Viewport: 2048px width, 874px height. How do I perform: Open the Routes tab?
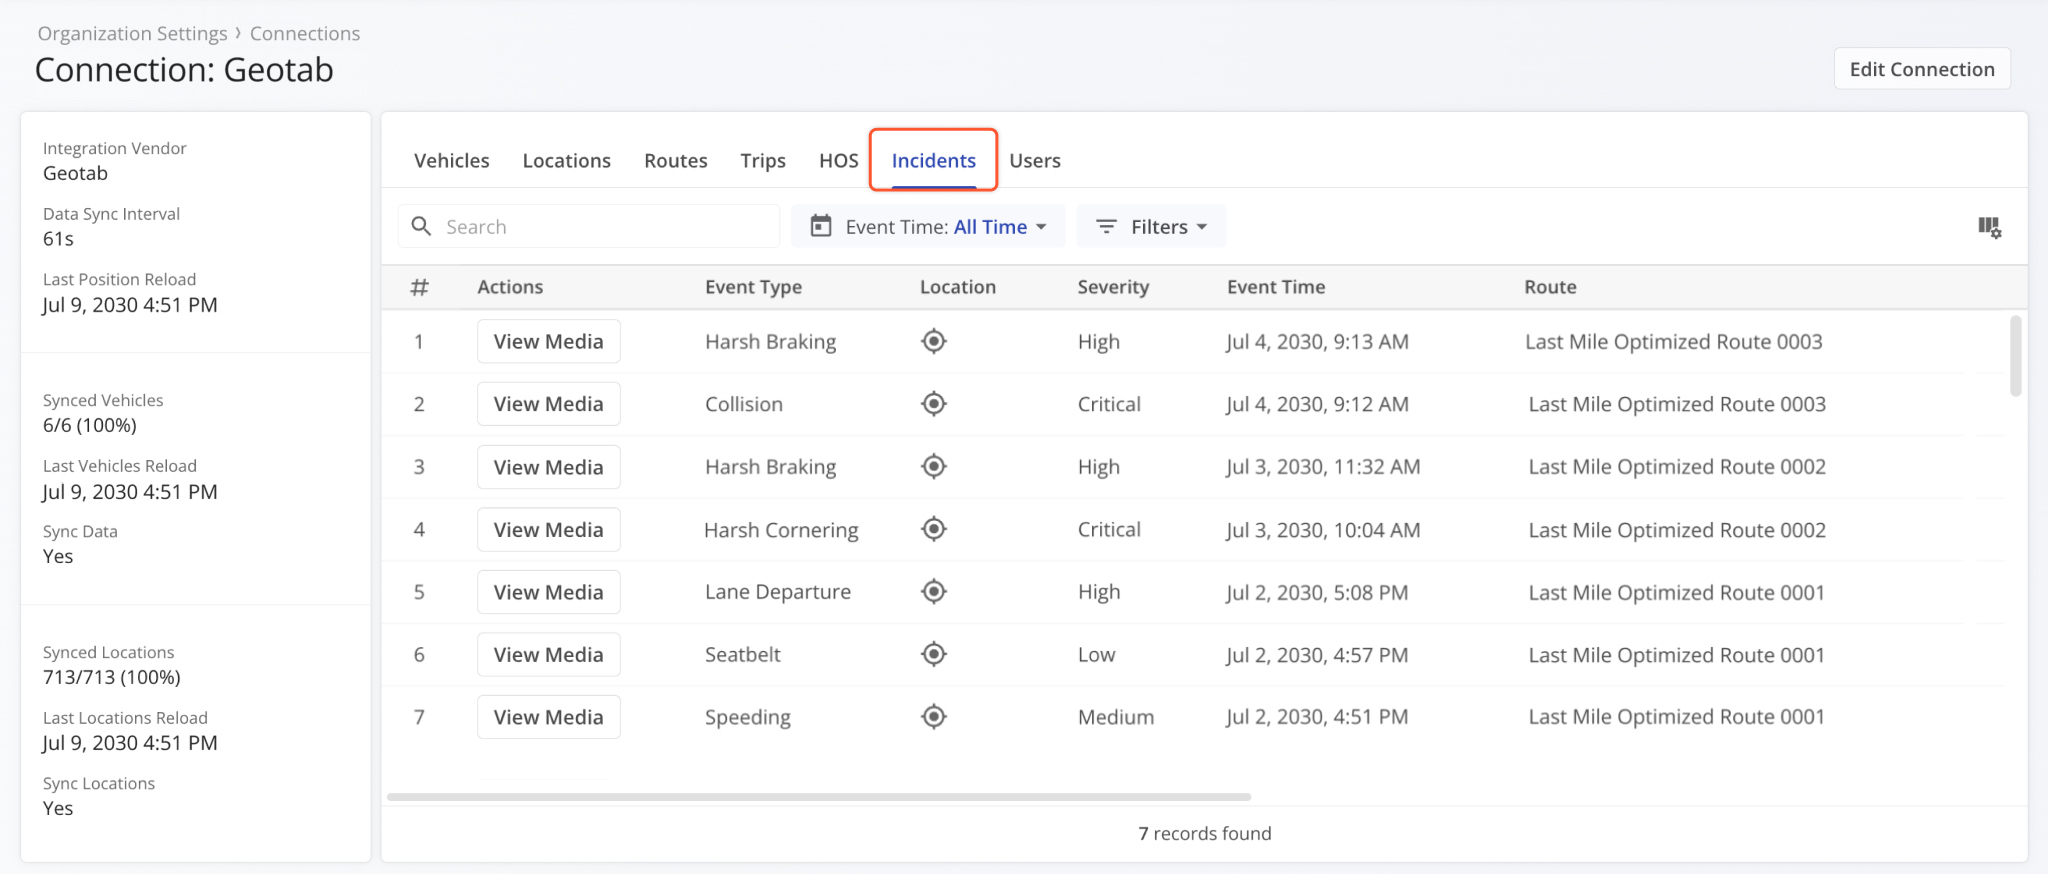click(675, 160)
